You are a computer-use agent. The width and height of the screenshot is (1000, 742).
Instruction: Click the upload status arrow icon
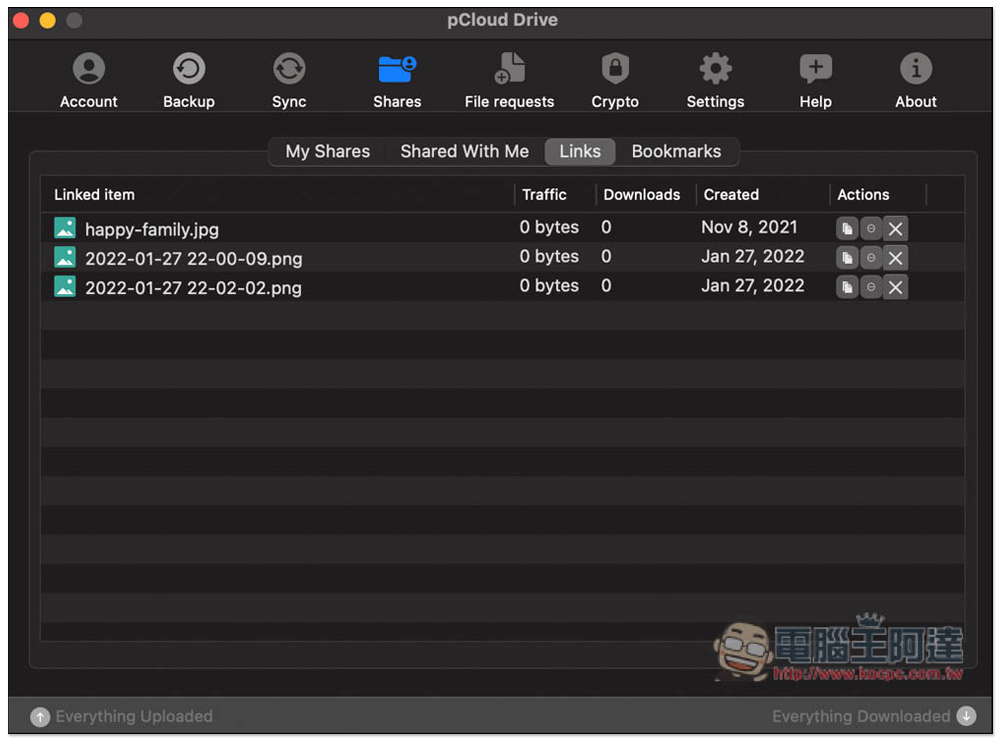click(x=40, y=716)
